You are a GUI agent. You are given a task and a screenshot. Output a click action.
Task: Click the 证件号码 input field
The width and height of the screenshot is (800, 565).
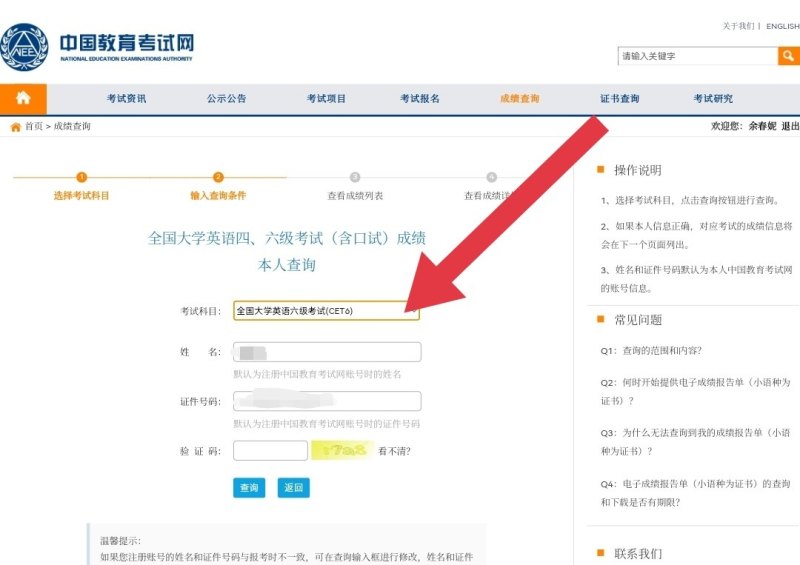[x=327, y=401]
